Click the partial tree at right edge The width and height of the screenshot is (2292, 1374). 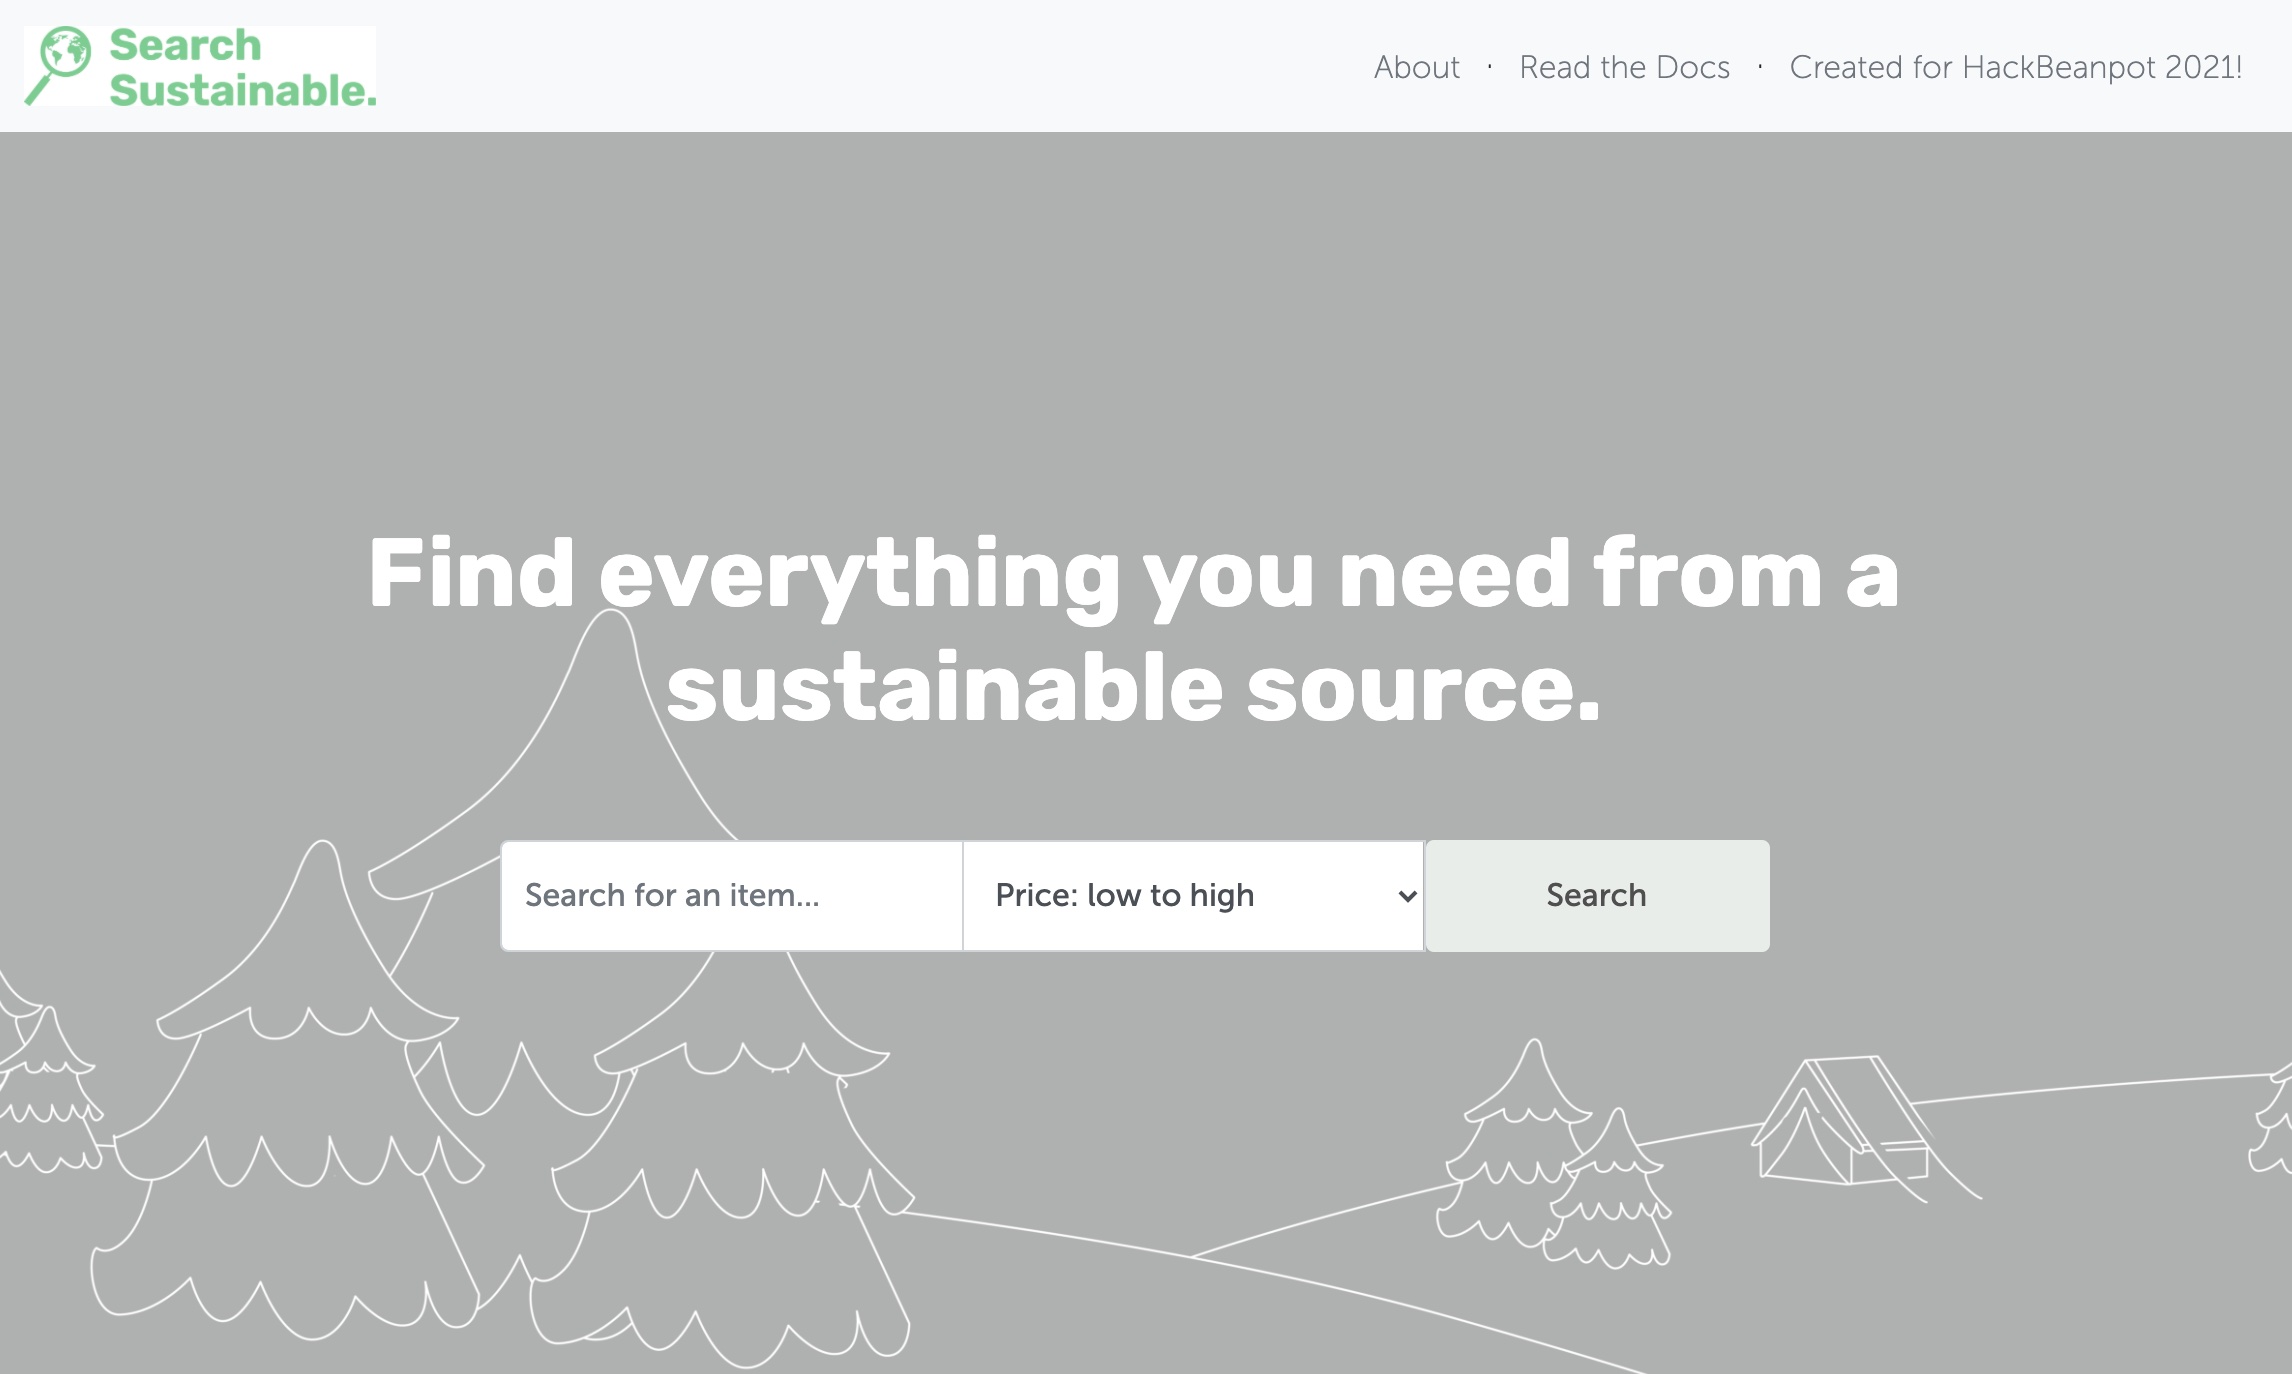[2272, 1125]
